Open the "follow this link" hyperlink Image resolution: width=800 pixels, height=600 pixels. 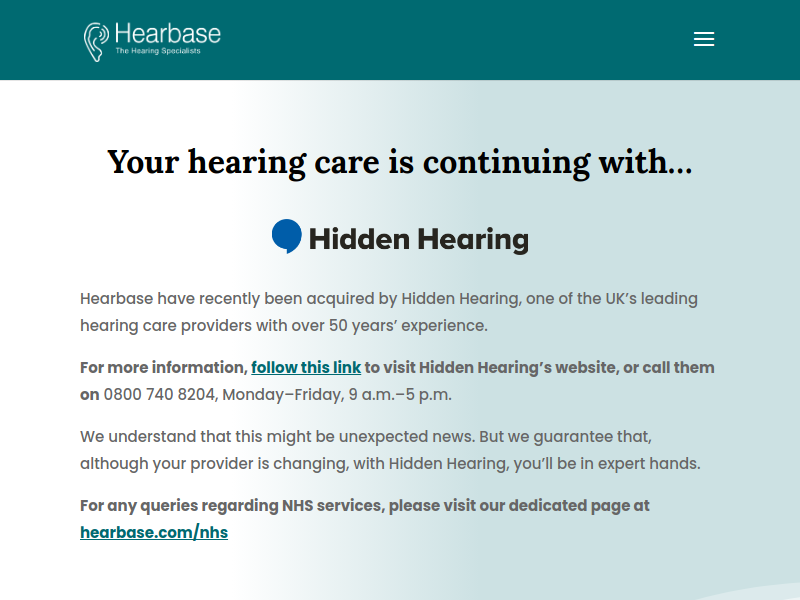tap(306, 367)
